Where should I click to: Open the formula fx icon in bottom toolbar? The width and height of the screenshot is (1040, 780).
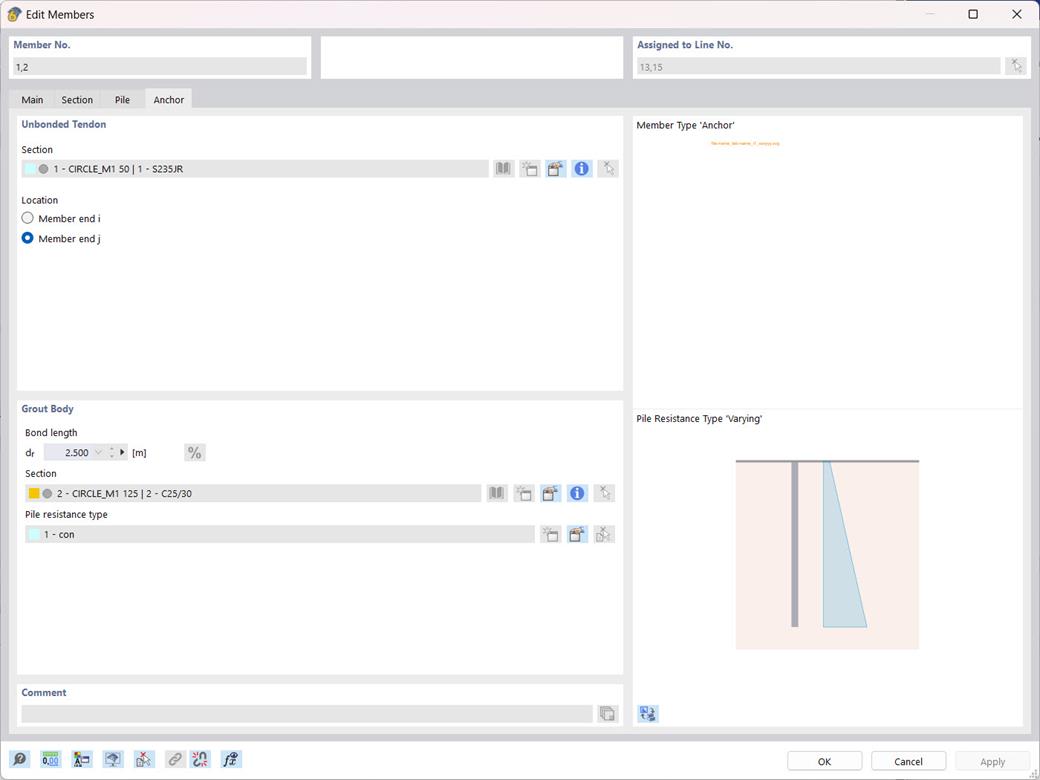click(231, 759)
